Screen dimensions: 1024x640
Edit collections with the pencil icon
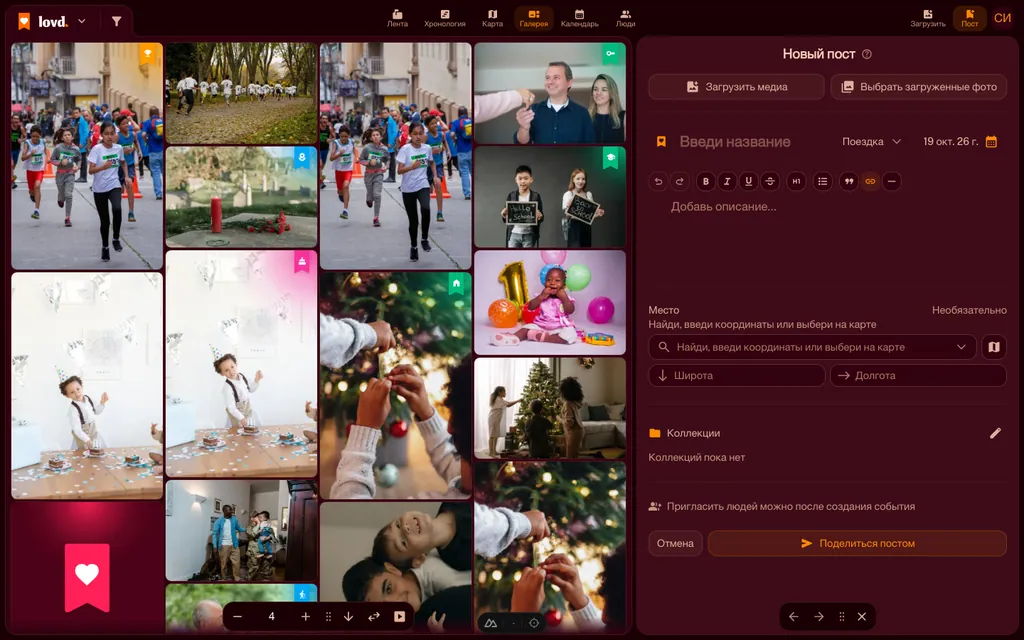pyautogui.click(x=995, y=433)
